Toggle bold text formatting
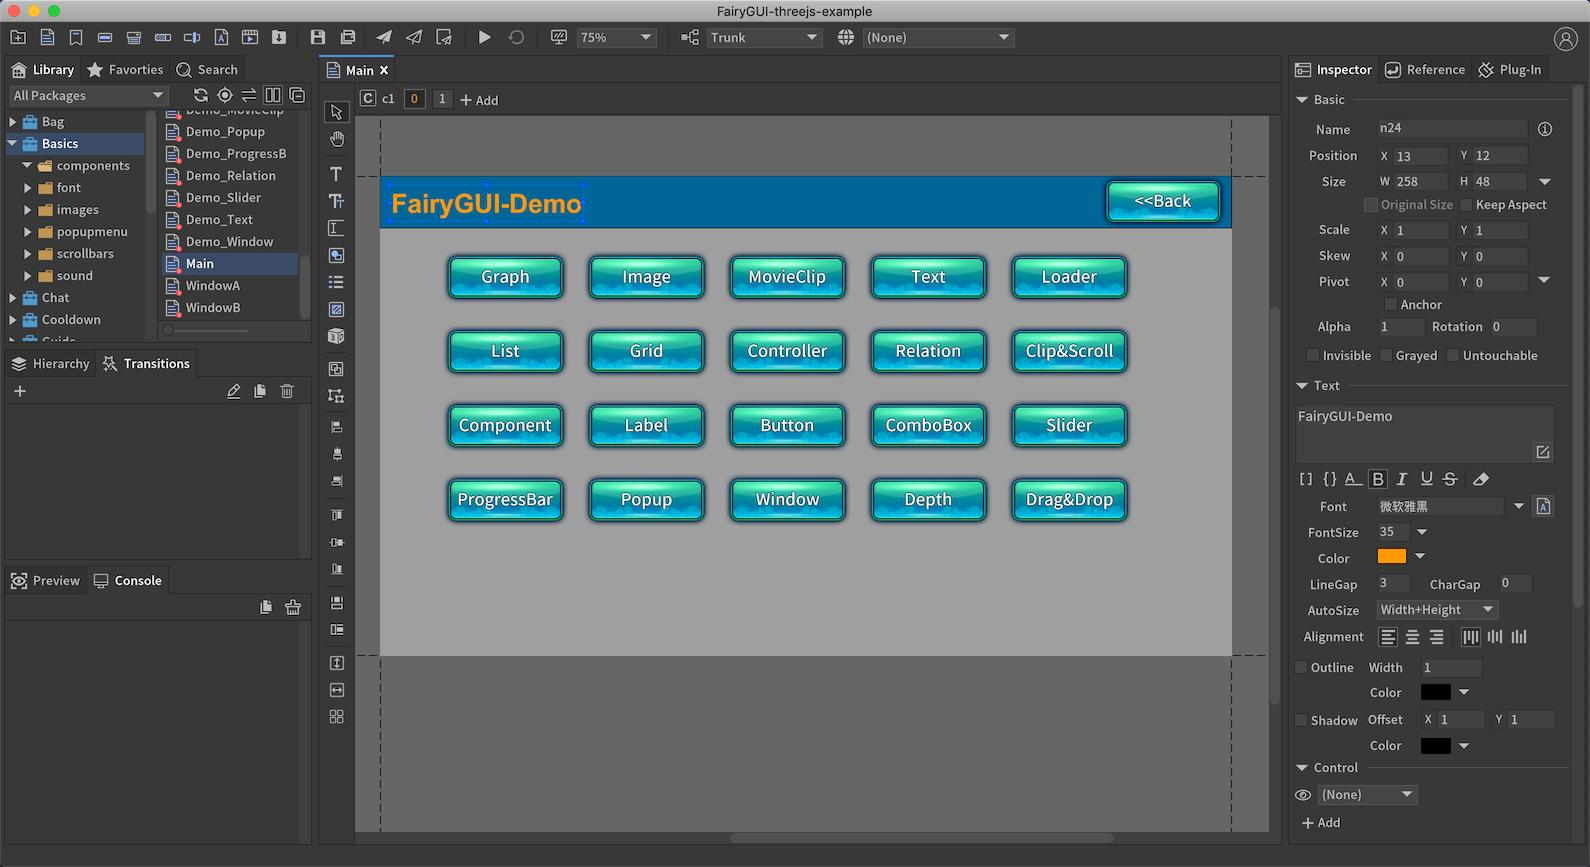1590x867 pixels. (x=1378, y=479)
